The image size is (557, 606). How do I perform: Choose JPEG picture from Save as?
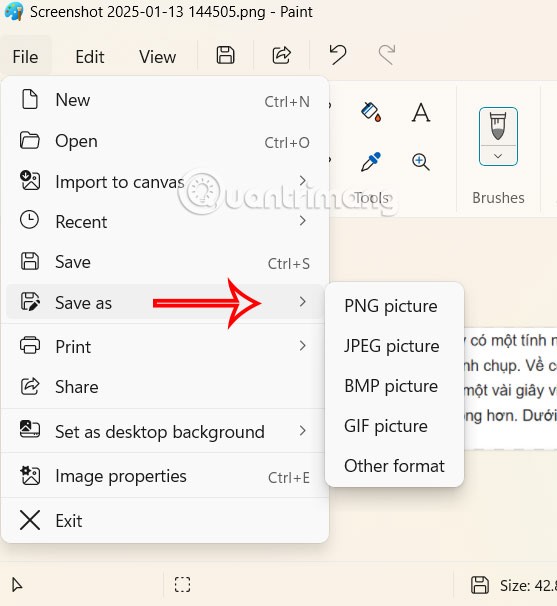point(394,346)
